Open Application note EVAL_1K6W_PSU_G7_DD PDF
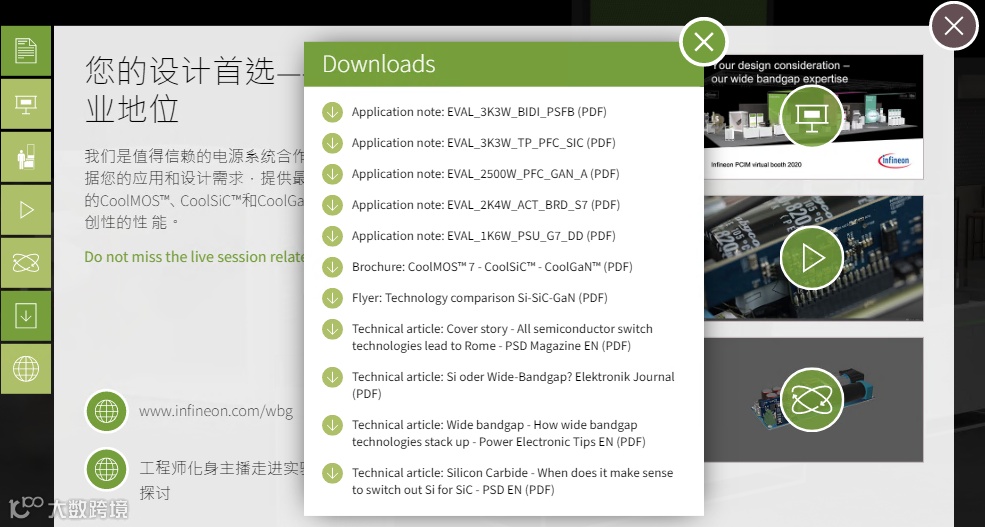Screen dimensions: 985x527 coord(484,236)
